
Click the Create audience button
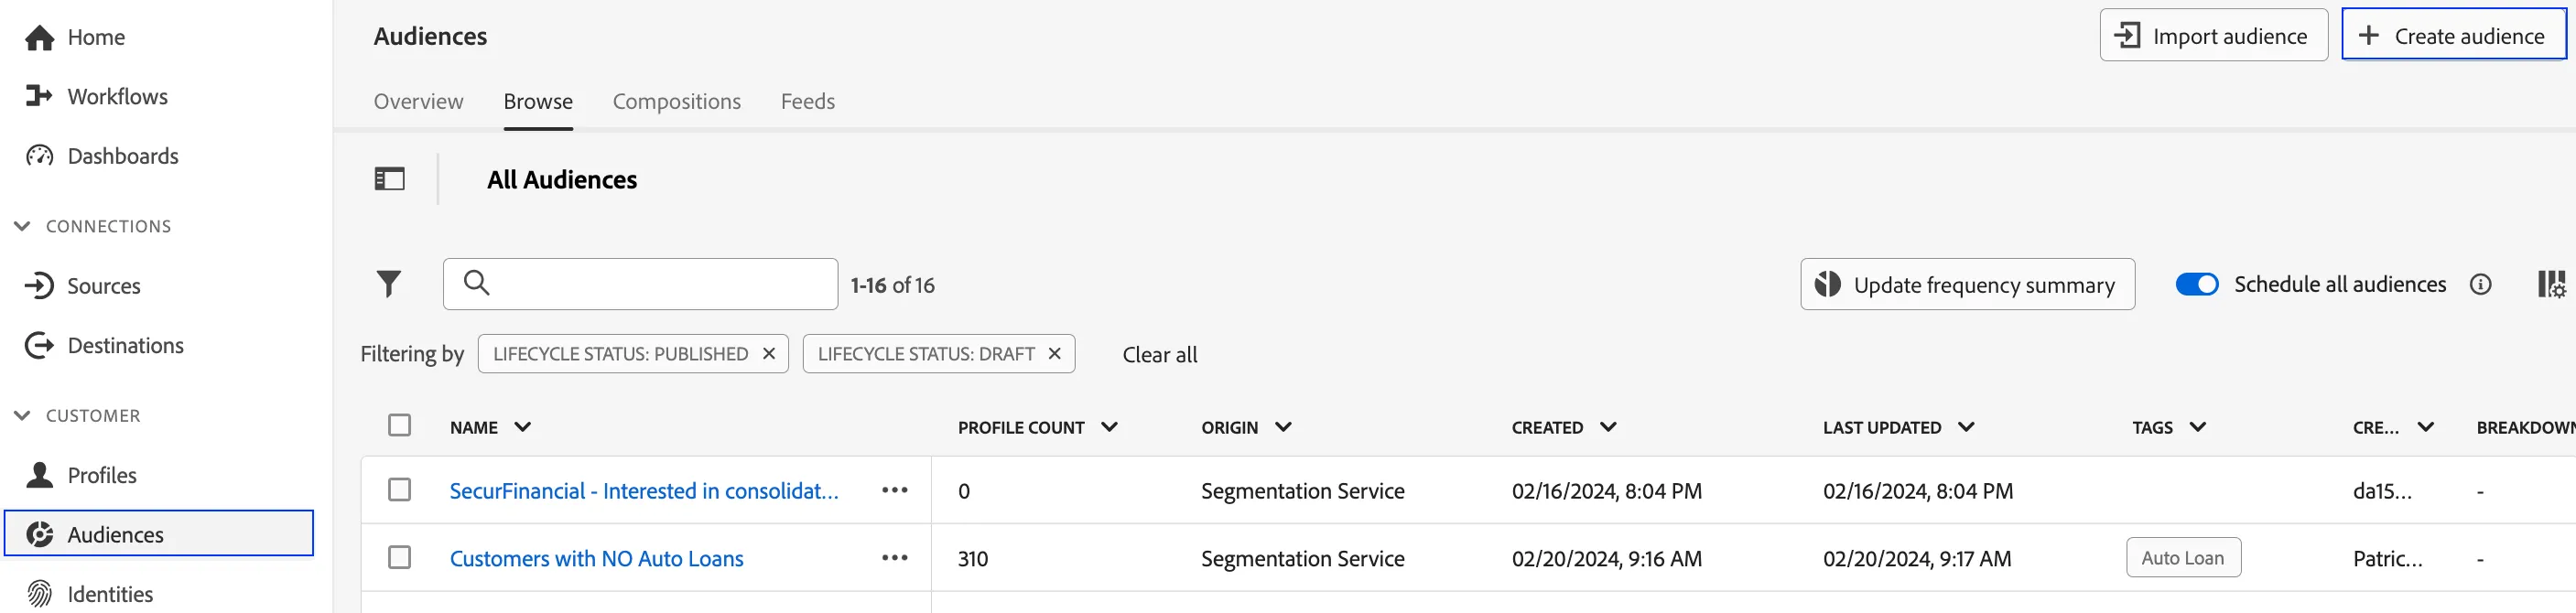pyautogui.click(x=2454, y=35)
